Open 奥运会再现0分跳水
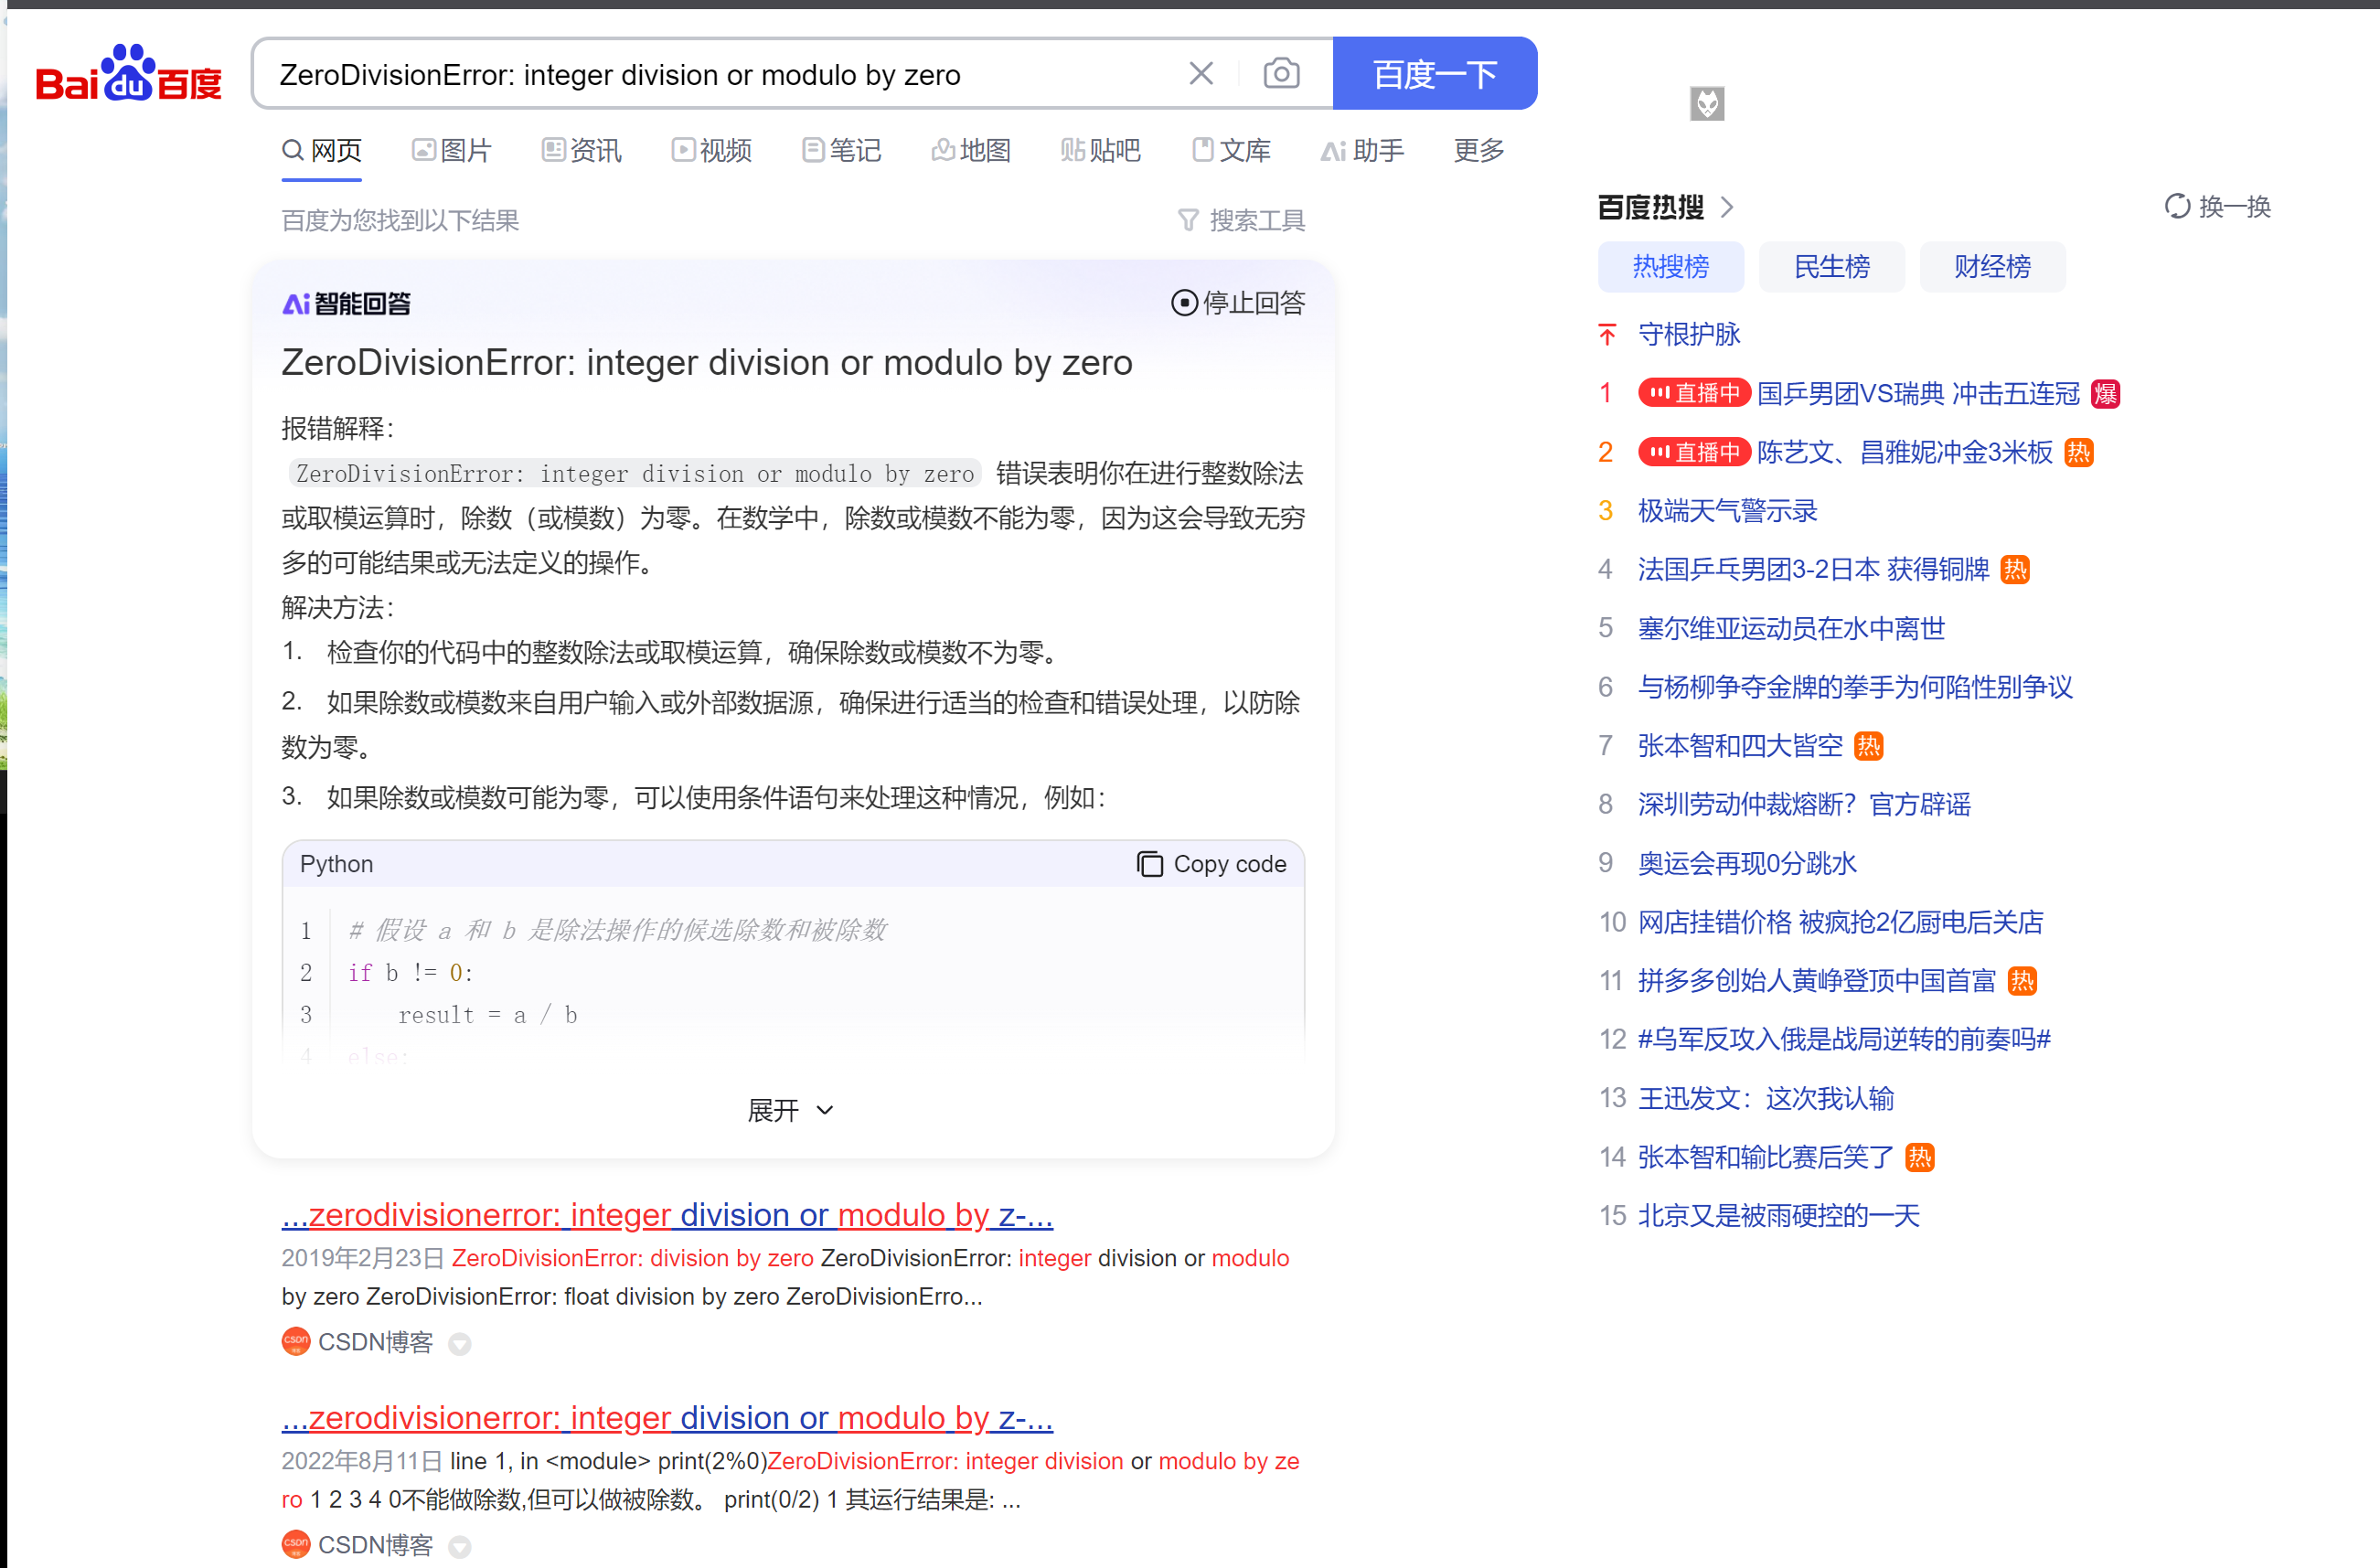2380x1568 pixels. (1747, 863)
